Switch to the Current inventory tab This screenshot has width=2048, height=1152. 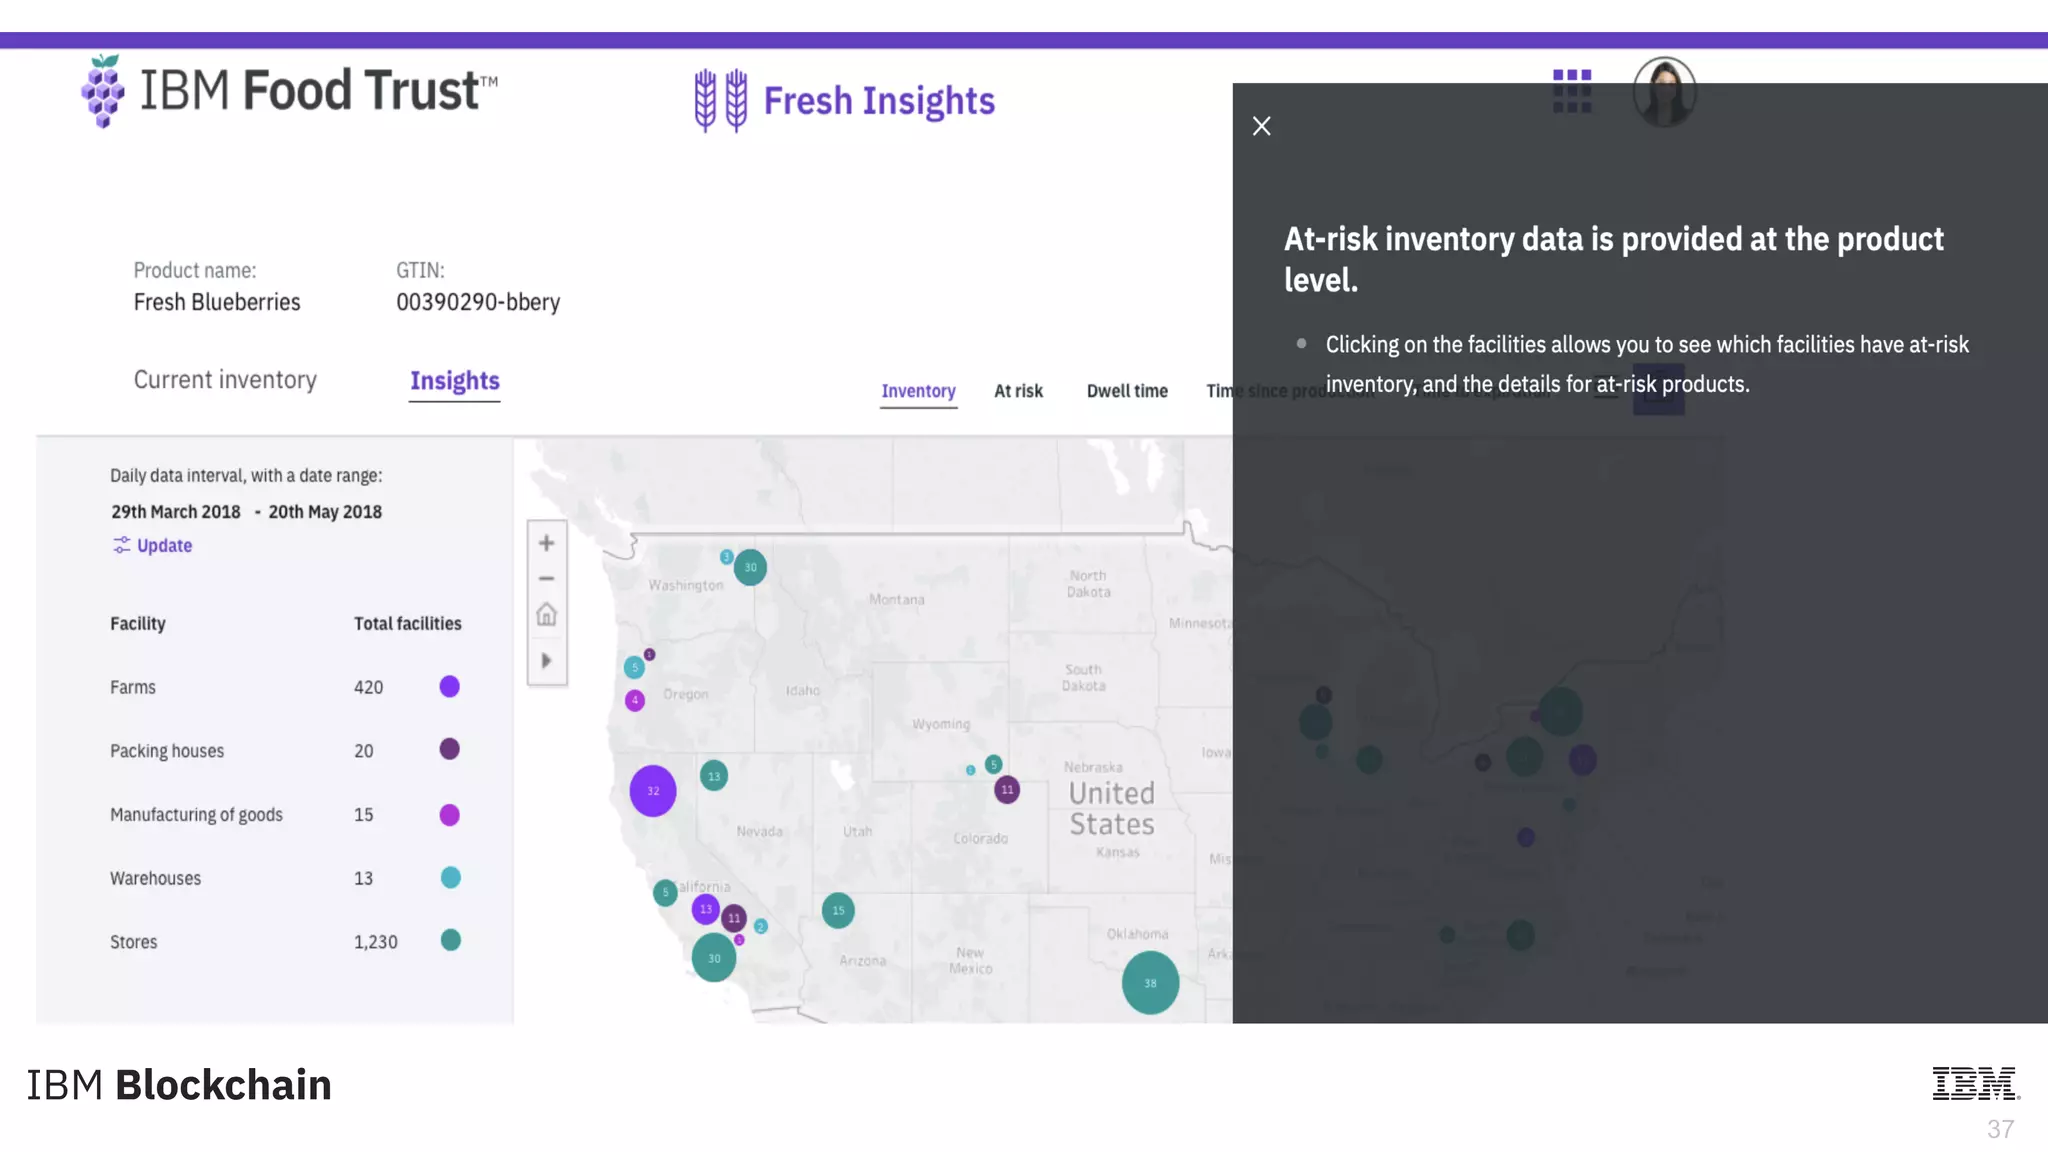point(225,380)
